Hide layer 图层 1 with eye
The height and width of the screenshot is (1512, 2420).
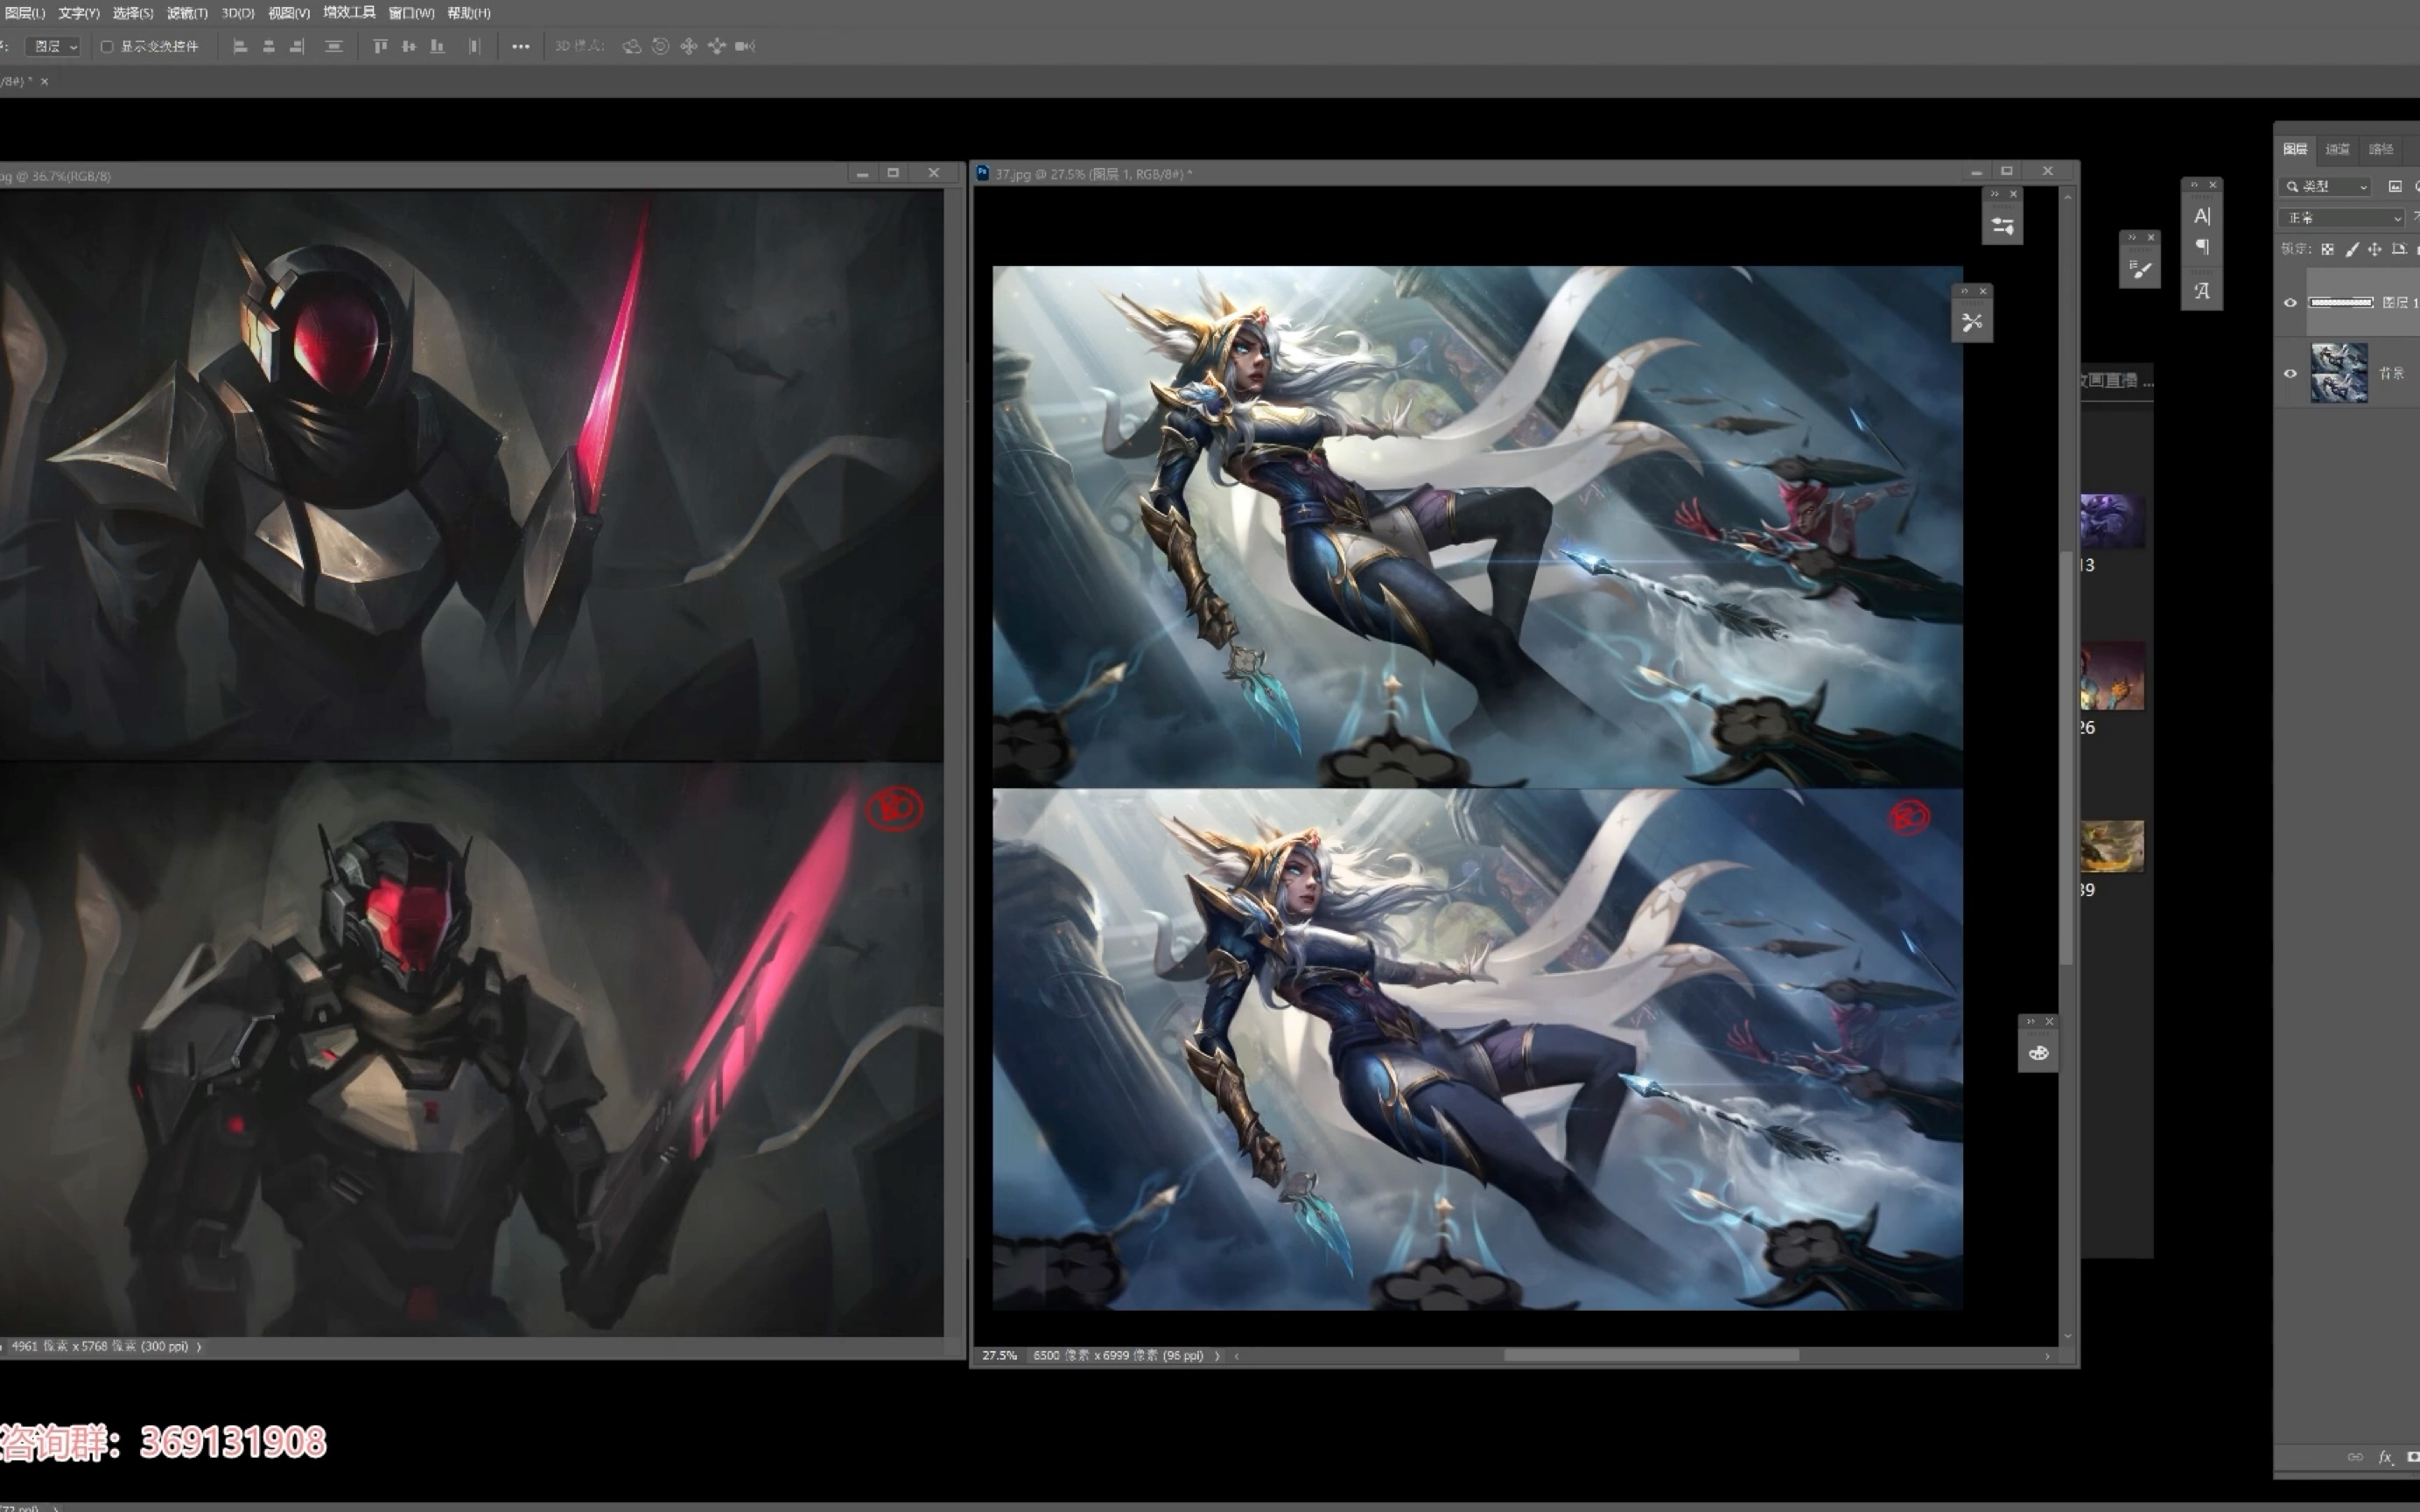(2290, 302)
